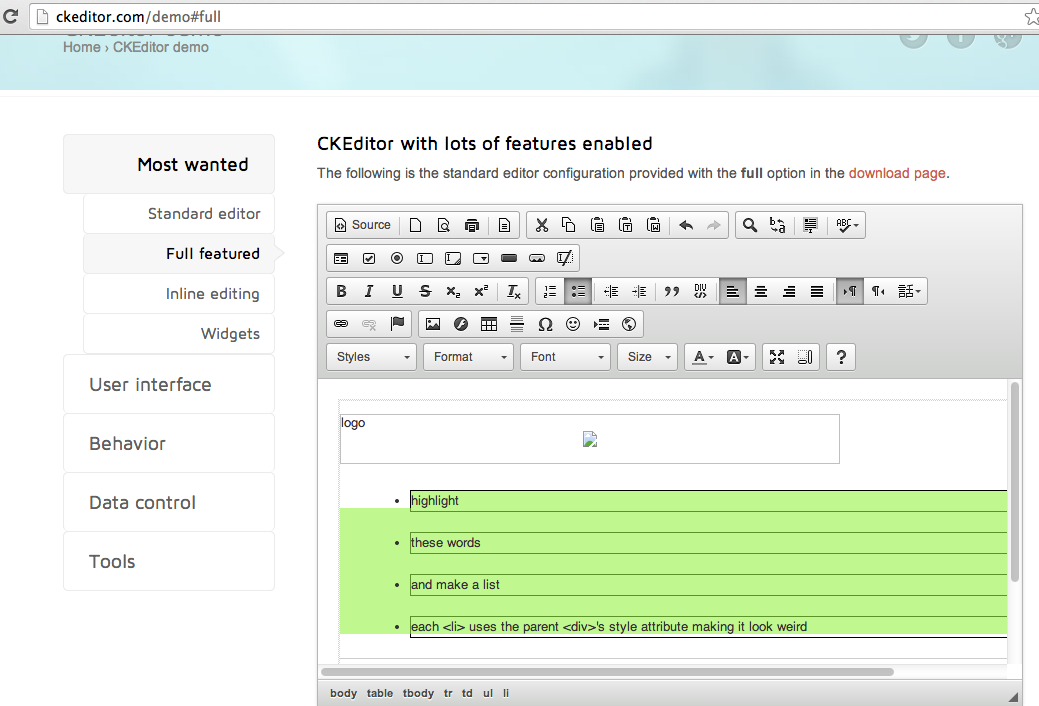Toggle Bold formatting

341,291
